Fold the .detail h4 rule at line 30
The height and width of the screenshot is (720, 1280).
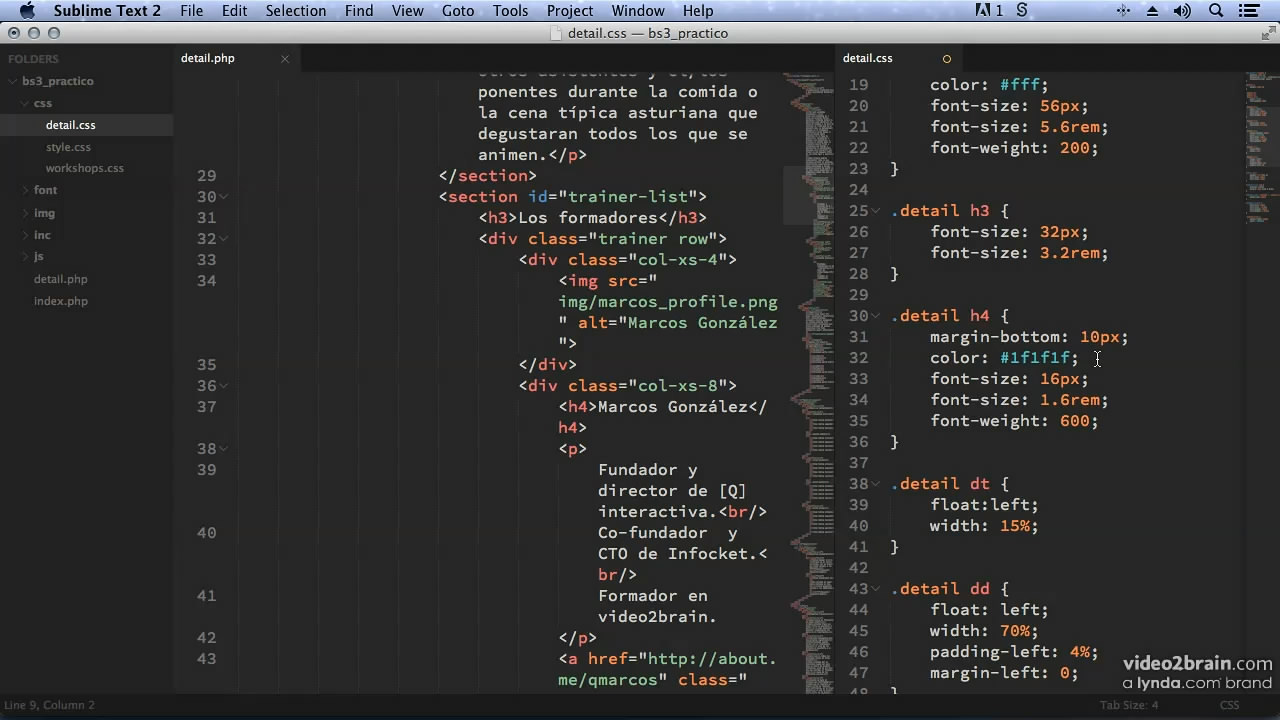point(877,316)
